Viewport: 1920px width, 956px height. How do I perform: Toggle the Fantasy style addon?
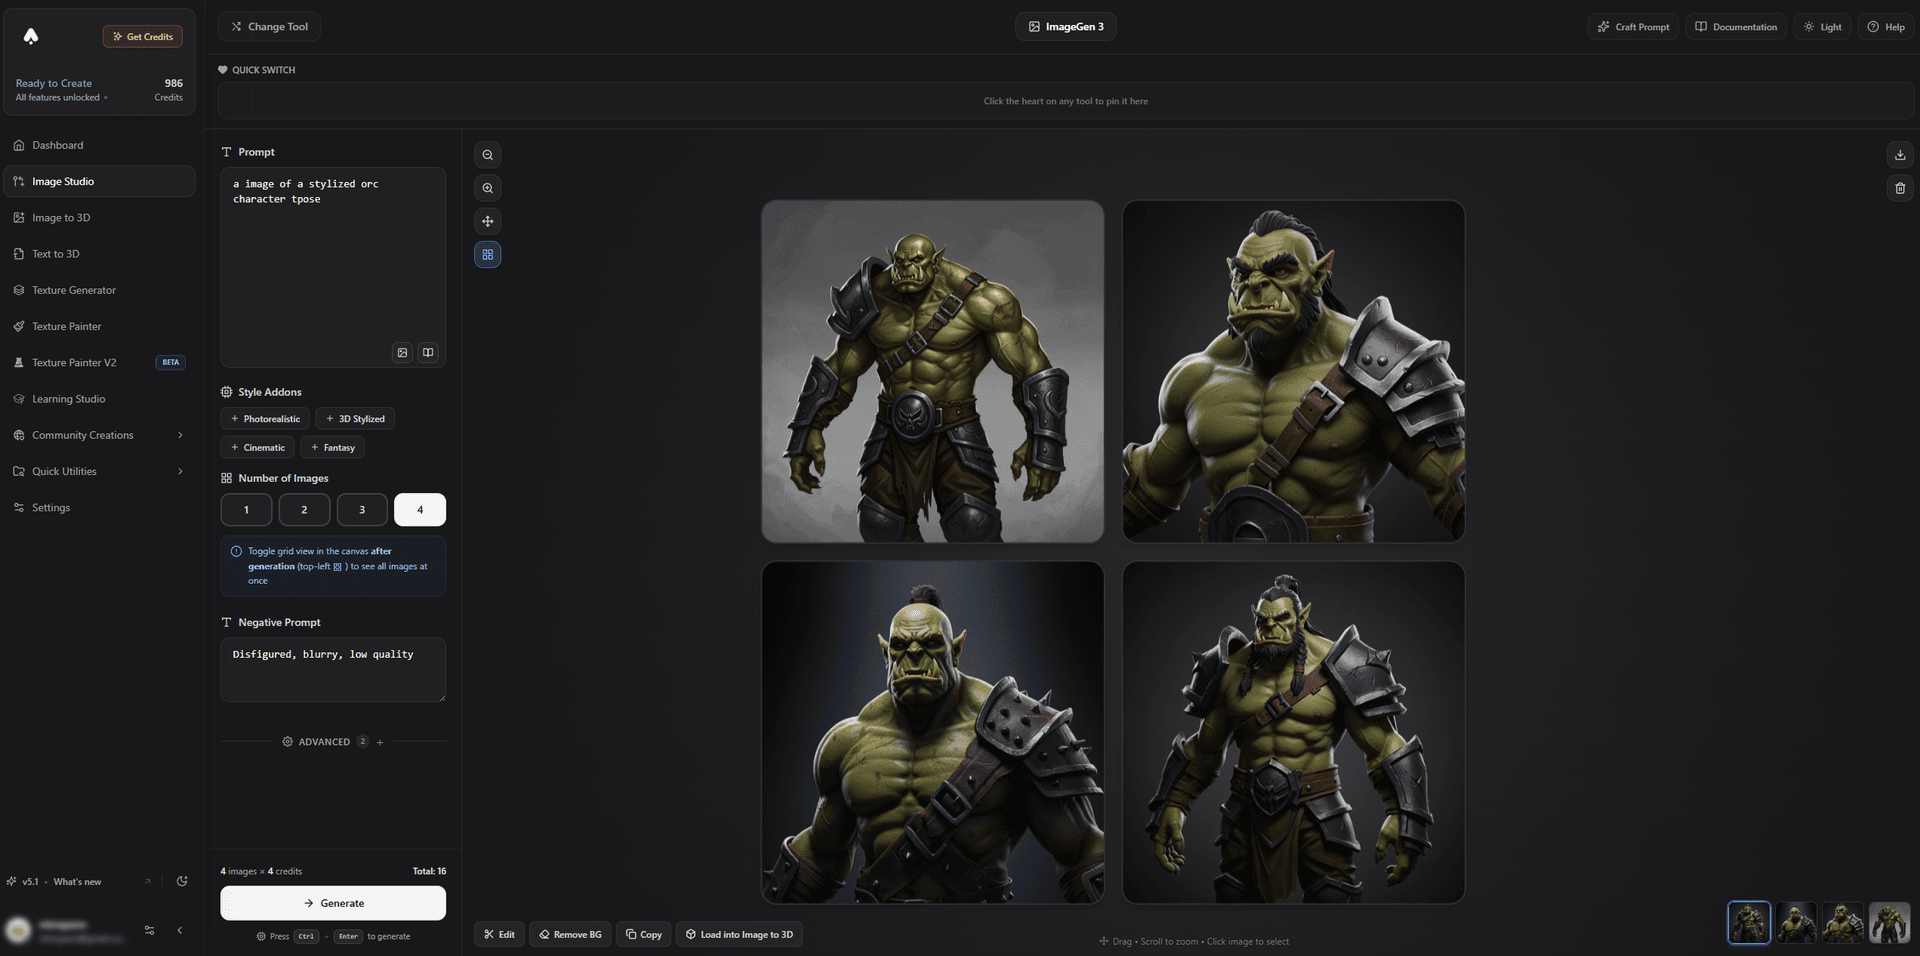pos(332,447)
